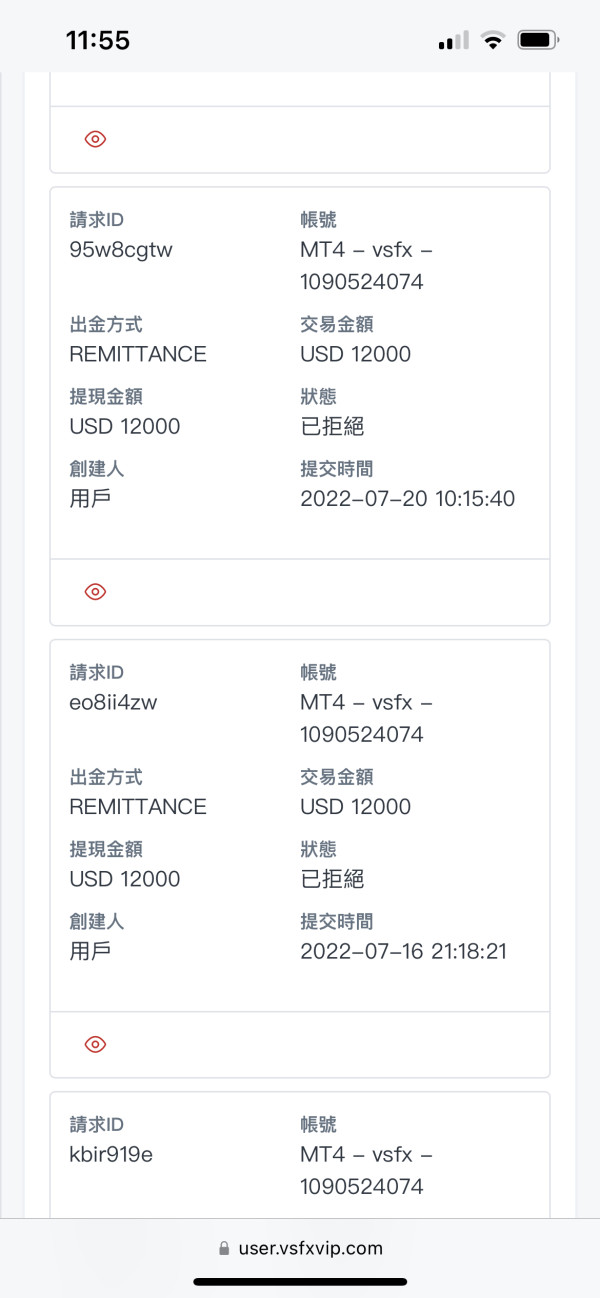The image size is (600, 1298).
Task: Tap REMITTANCE method in the eo8ii4zw card
Action: pos(138,806)
